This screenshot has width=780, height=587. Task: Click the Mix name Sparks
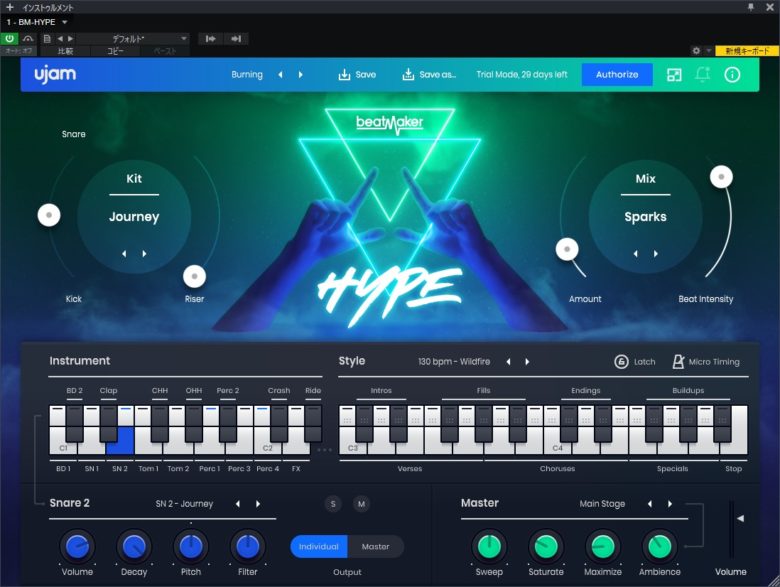click(x=645, y=217)
